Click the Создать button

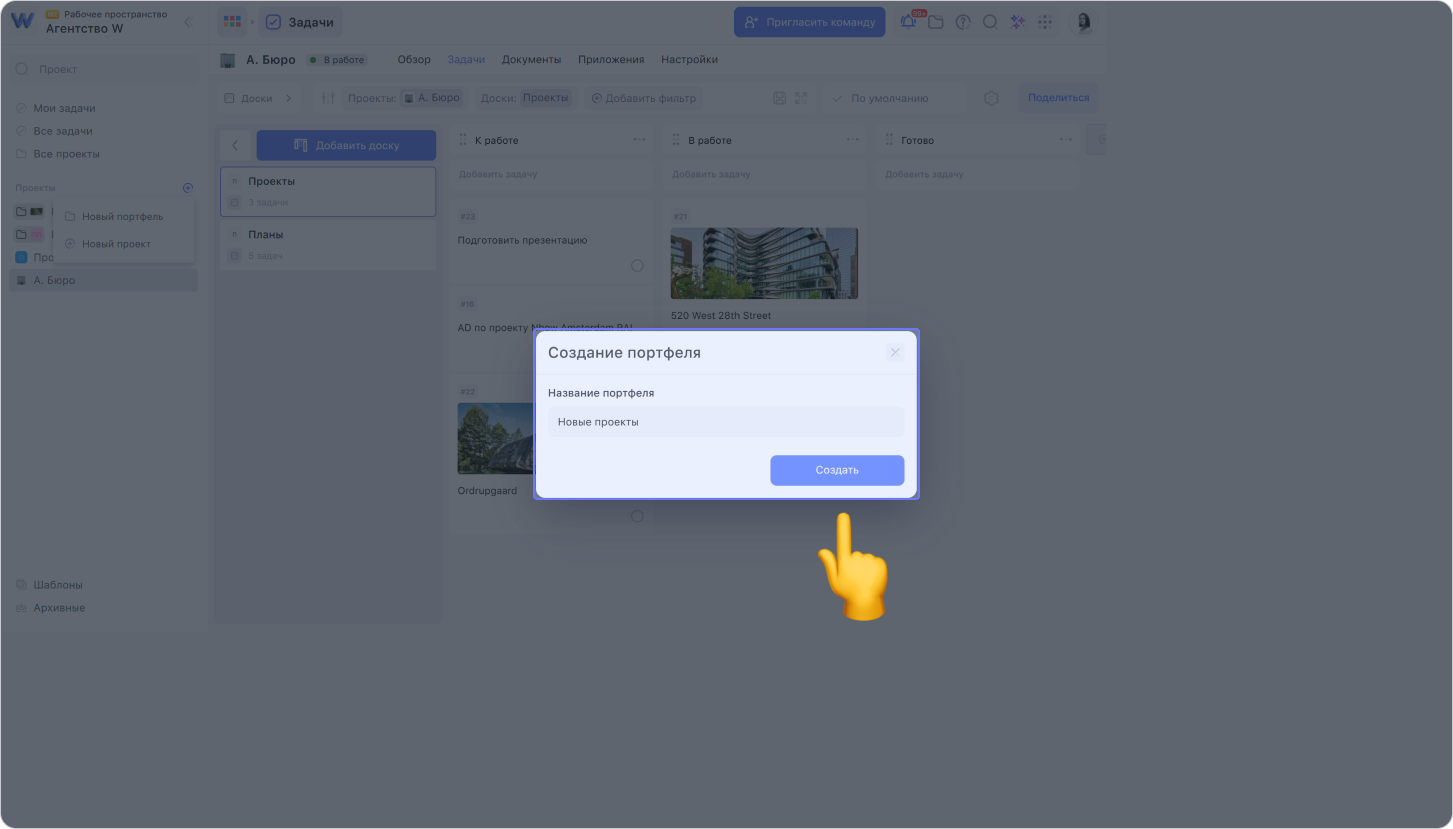(837, 470)
